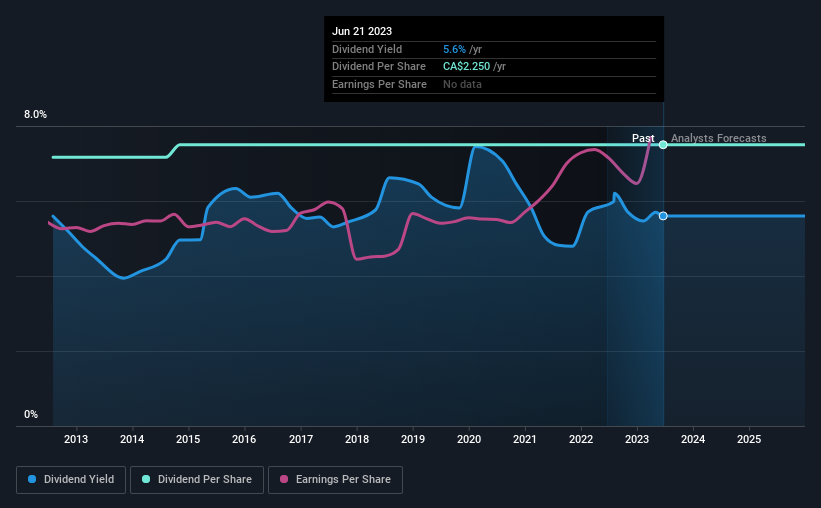
Task: Click the 2019 x-axis label
Action: point(413,439)
